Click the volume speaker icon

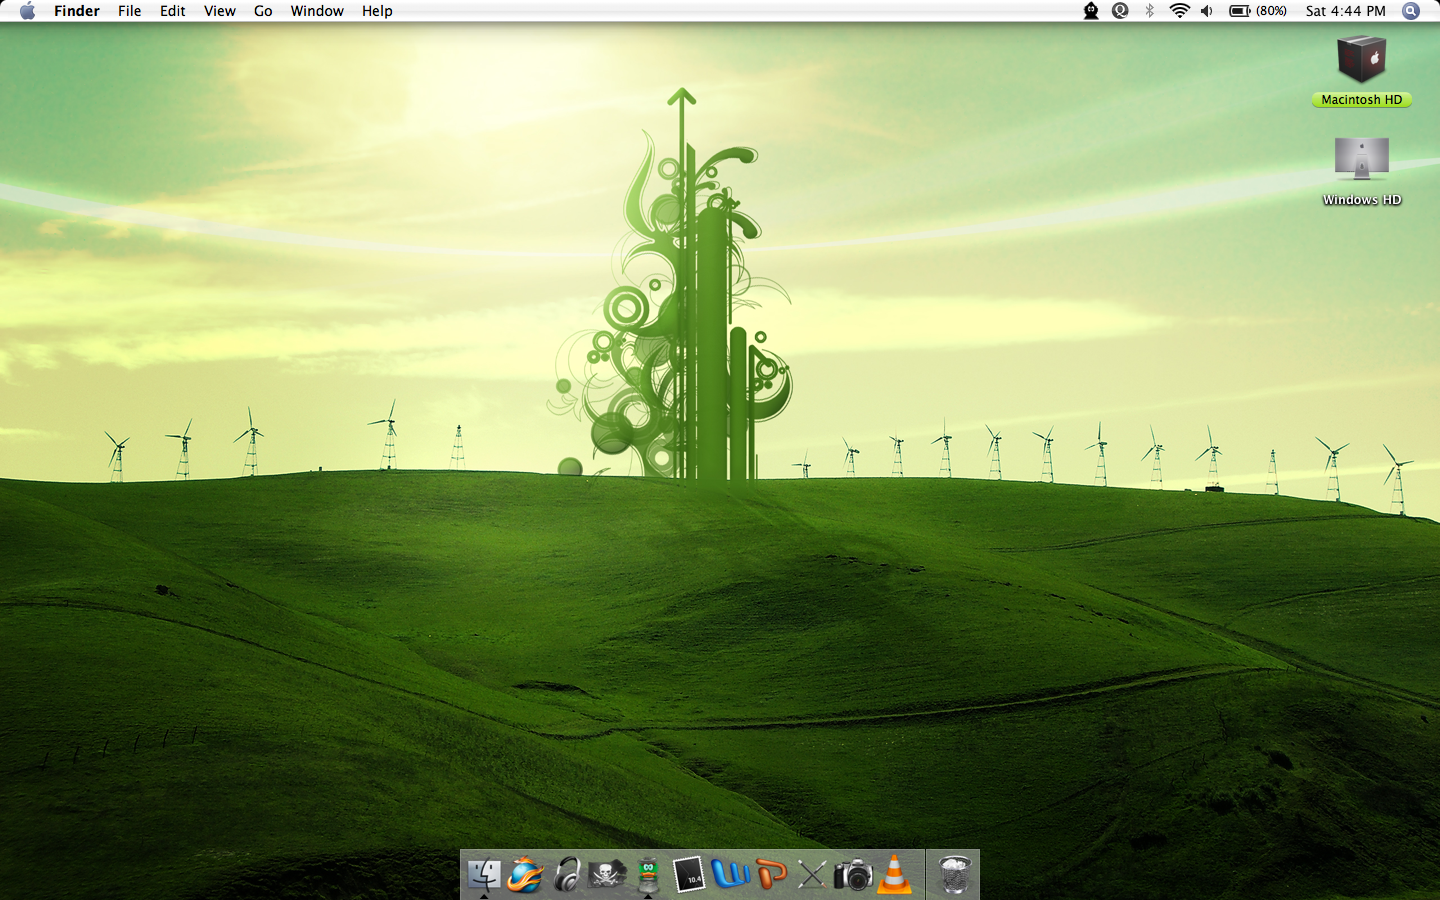coord(1207,11)
